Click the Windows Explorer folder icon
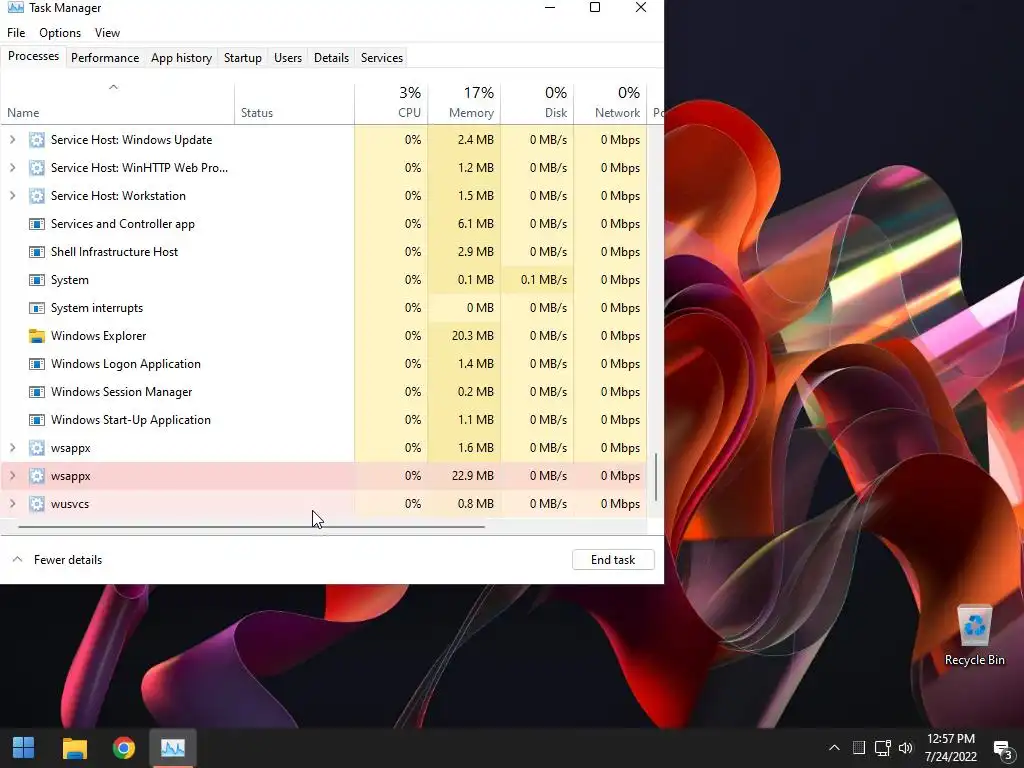The image size is (1024, 768). pyautogui.click(x=37, y=336)
